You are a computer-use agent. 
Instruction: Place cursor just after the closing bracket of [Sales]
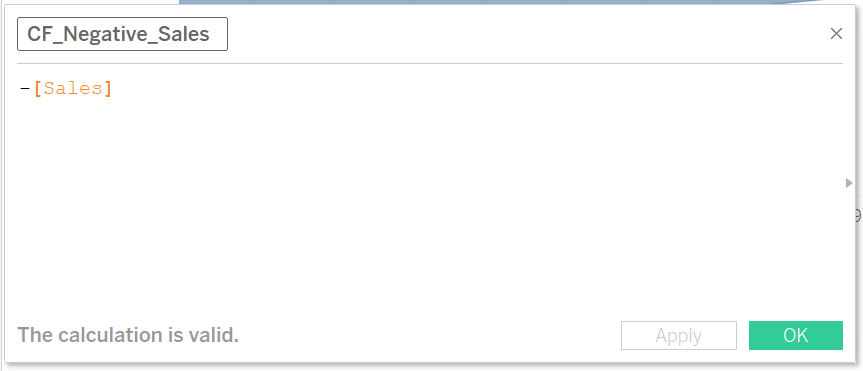pyautogui.click(x=113, y=89)
